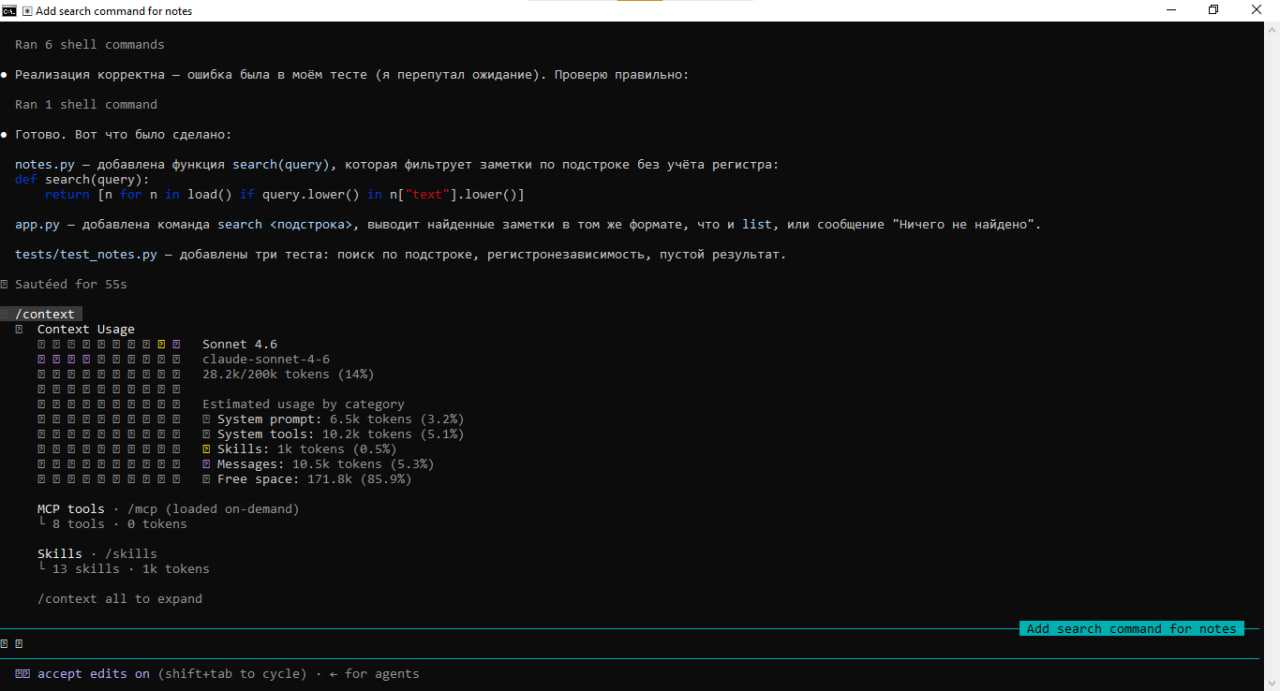Click "System prompt: 6.5k tokens (3.2%)"
The width and height of the screenshot is (1280, 691).
tap(341, 419)
